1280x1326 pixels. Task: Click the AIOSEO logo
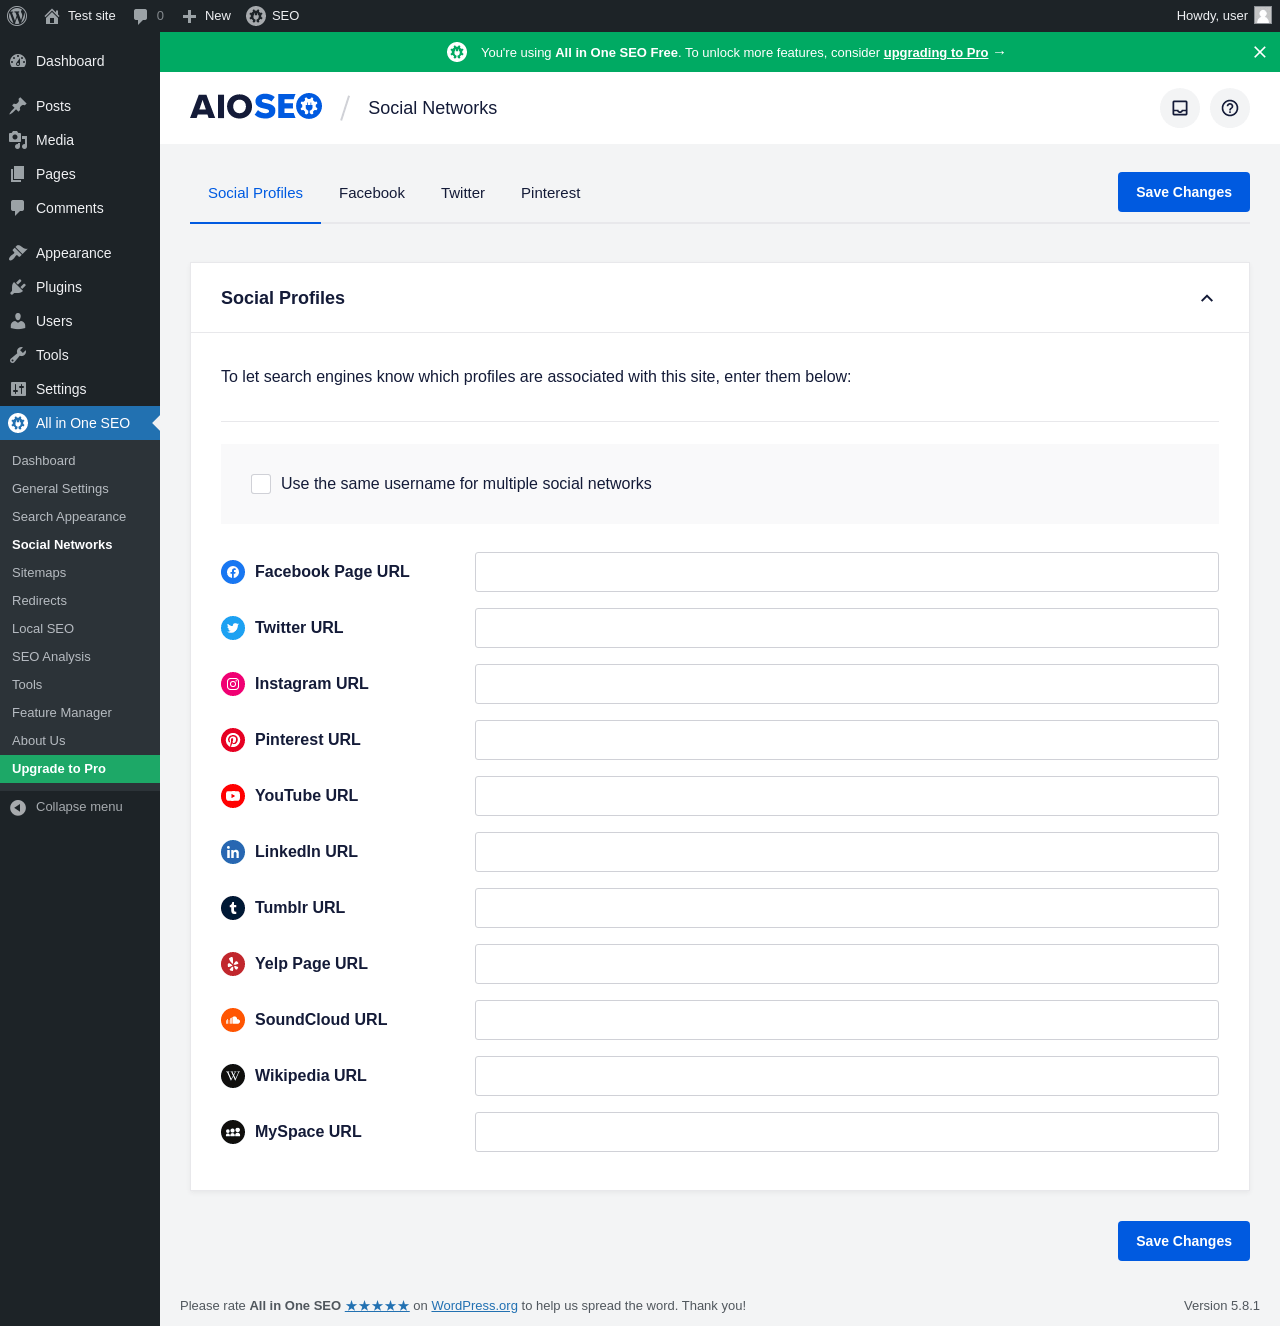click(256, 107)
